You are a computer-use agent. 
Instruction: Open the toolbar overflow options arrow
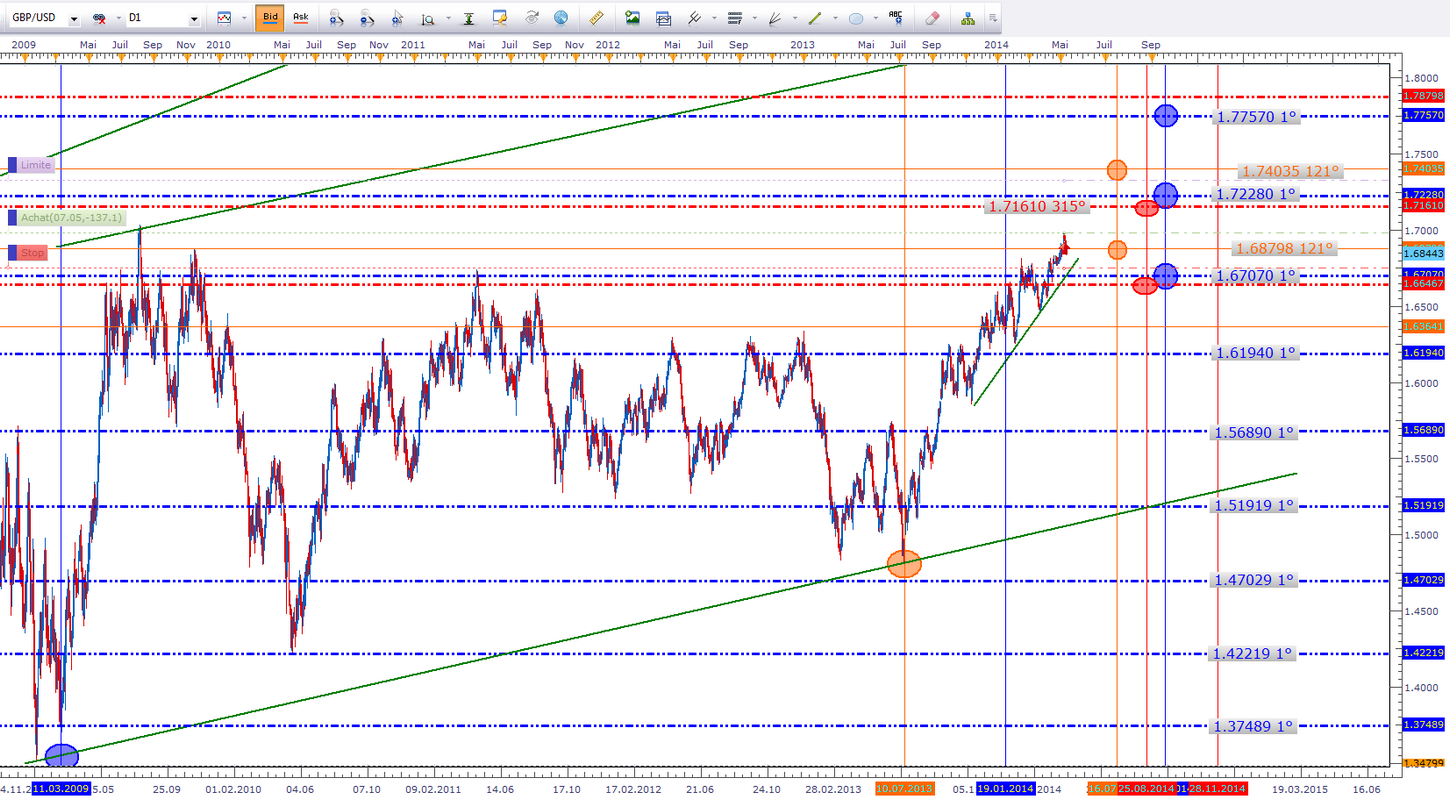[992, 18]
